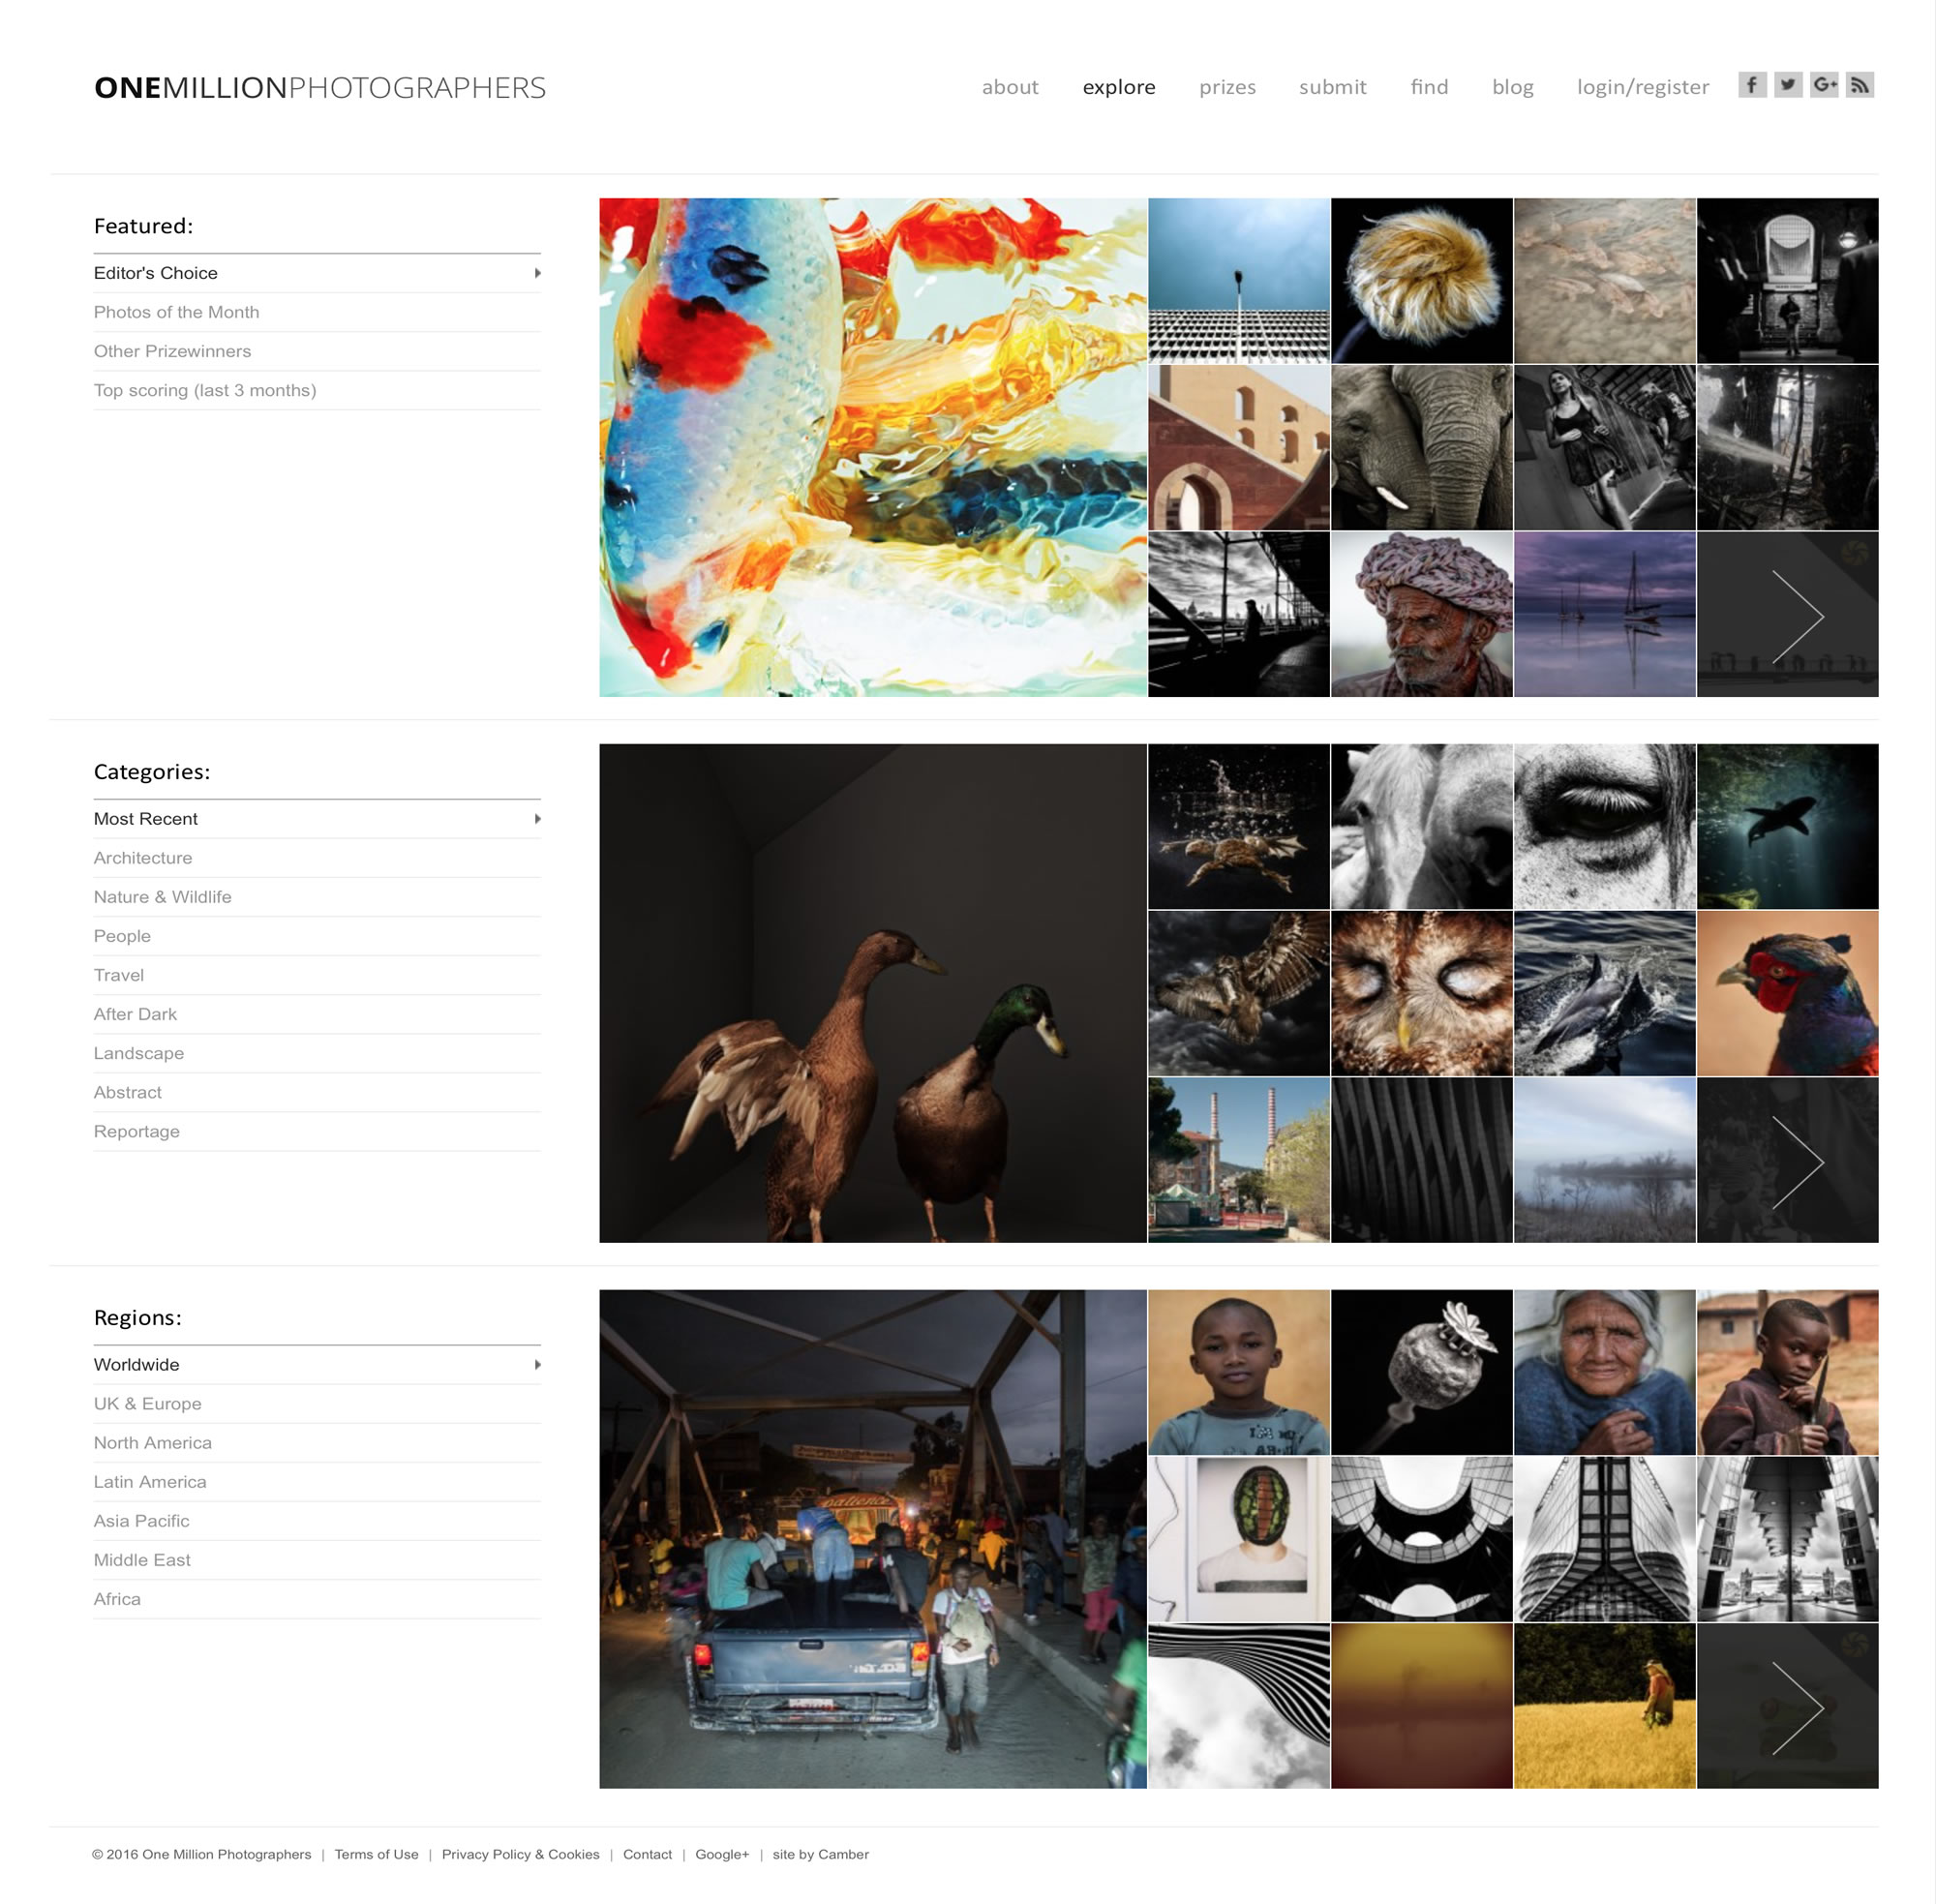Expand the Most Recent arrow
The height and width of the screenshot is (1904, 1936).
[537, 819]
